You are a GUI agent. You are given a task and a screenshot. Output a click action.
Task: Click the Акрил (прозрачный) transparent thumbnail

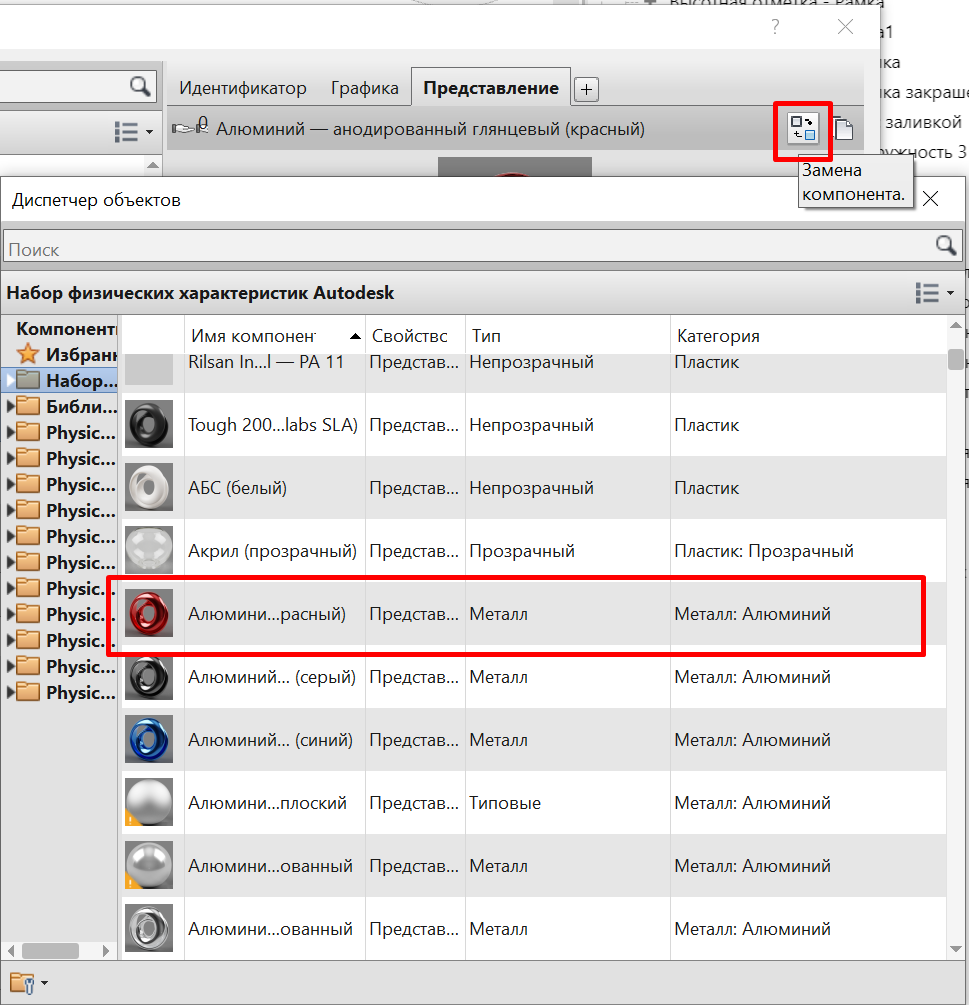point(149,550)
